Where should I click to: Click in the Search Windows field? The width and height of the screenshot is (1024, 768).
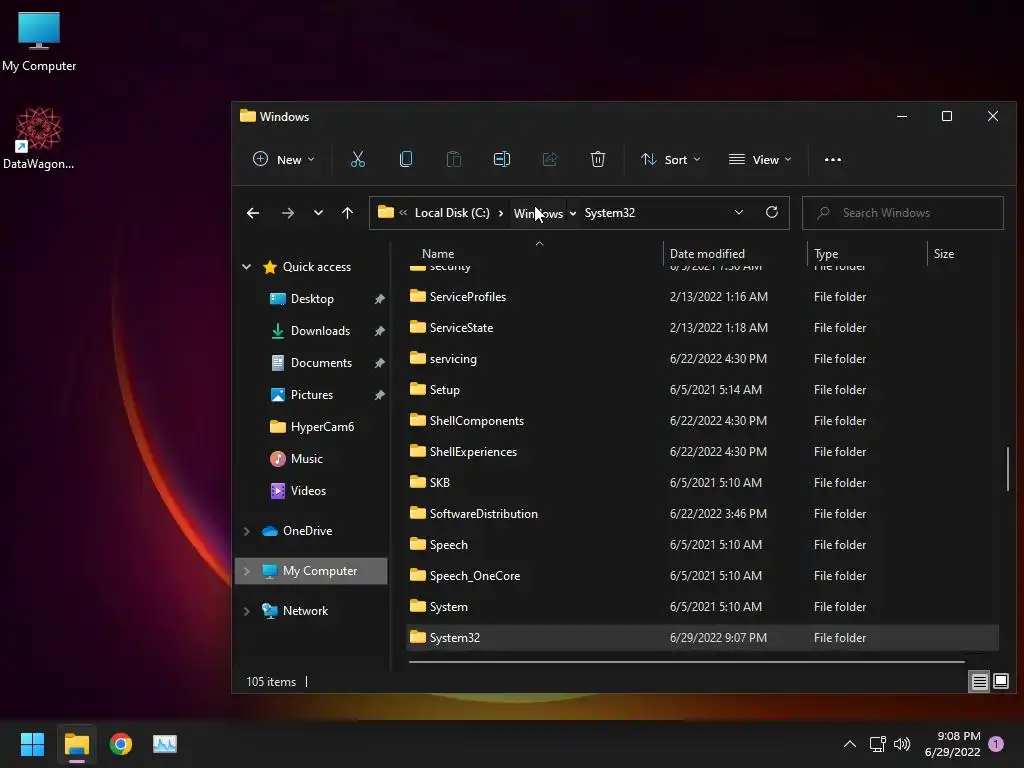(903, 213)
